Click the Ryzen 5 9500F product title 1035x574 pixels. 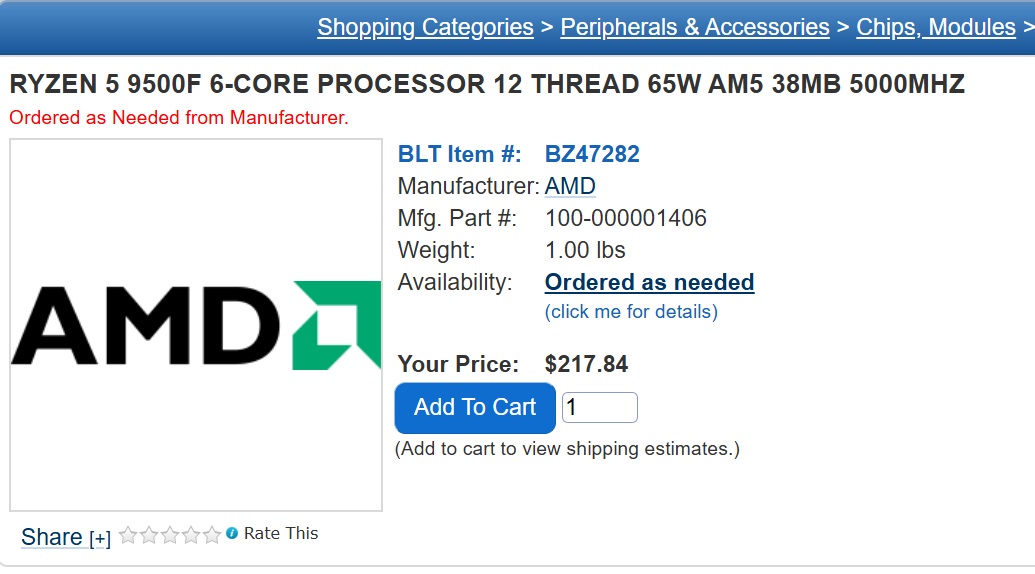pyautogui.click(x=487, y=84)
